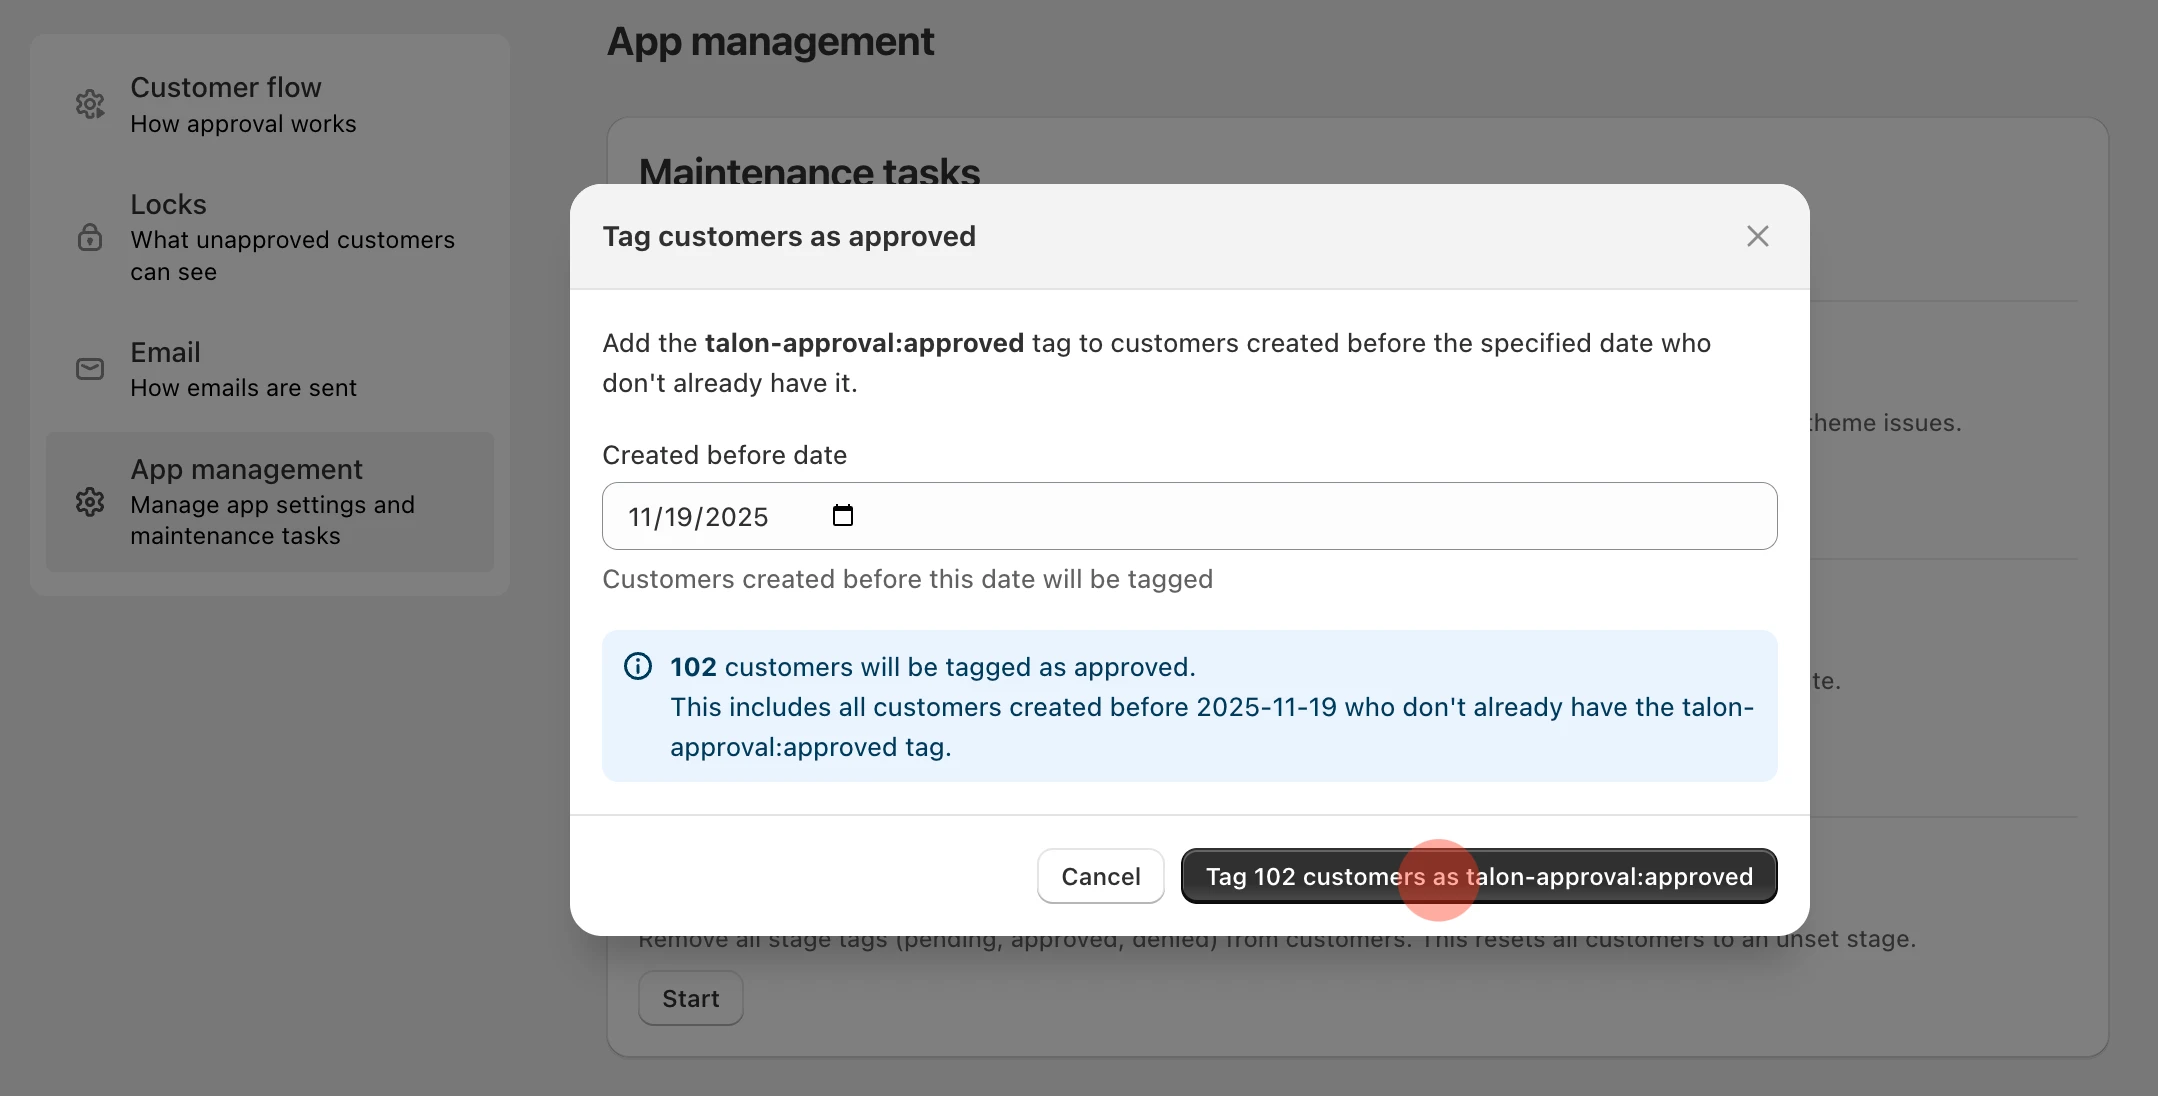The image size is (2158, 1096).
Task: Click the padlock icon beside Locks
Action: tap(90, 238)
